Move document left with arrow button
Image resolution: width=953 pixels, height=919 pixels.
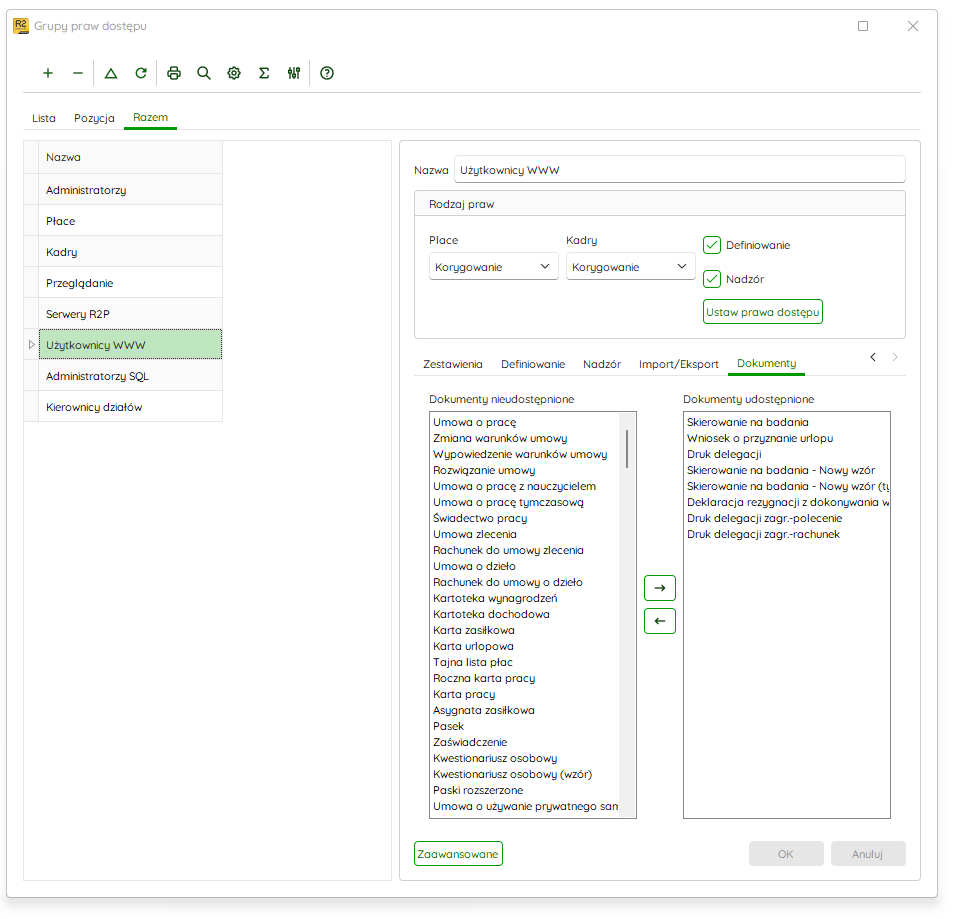click(x=660, y=621)
